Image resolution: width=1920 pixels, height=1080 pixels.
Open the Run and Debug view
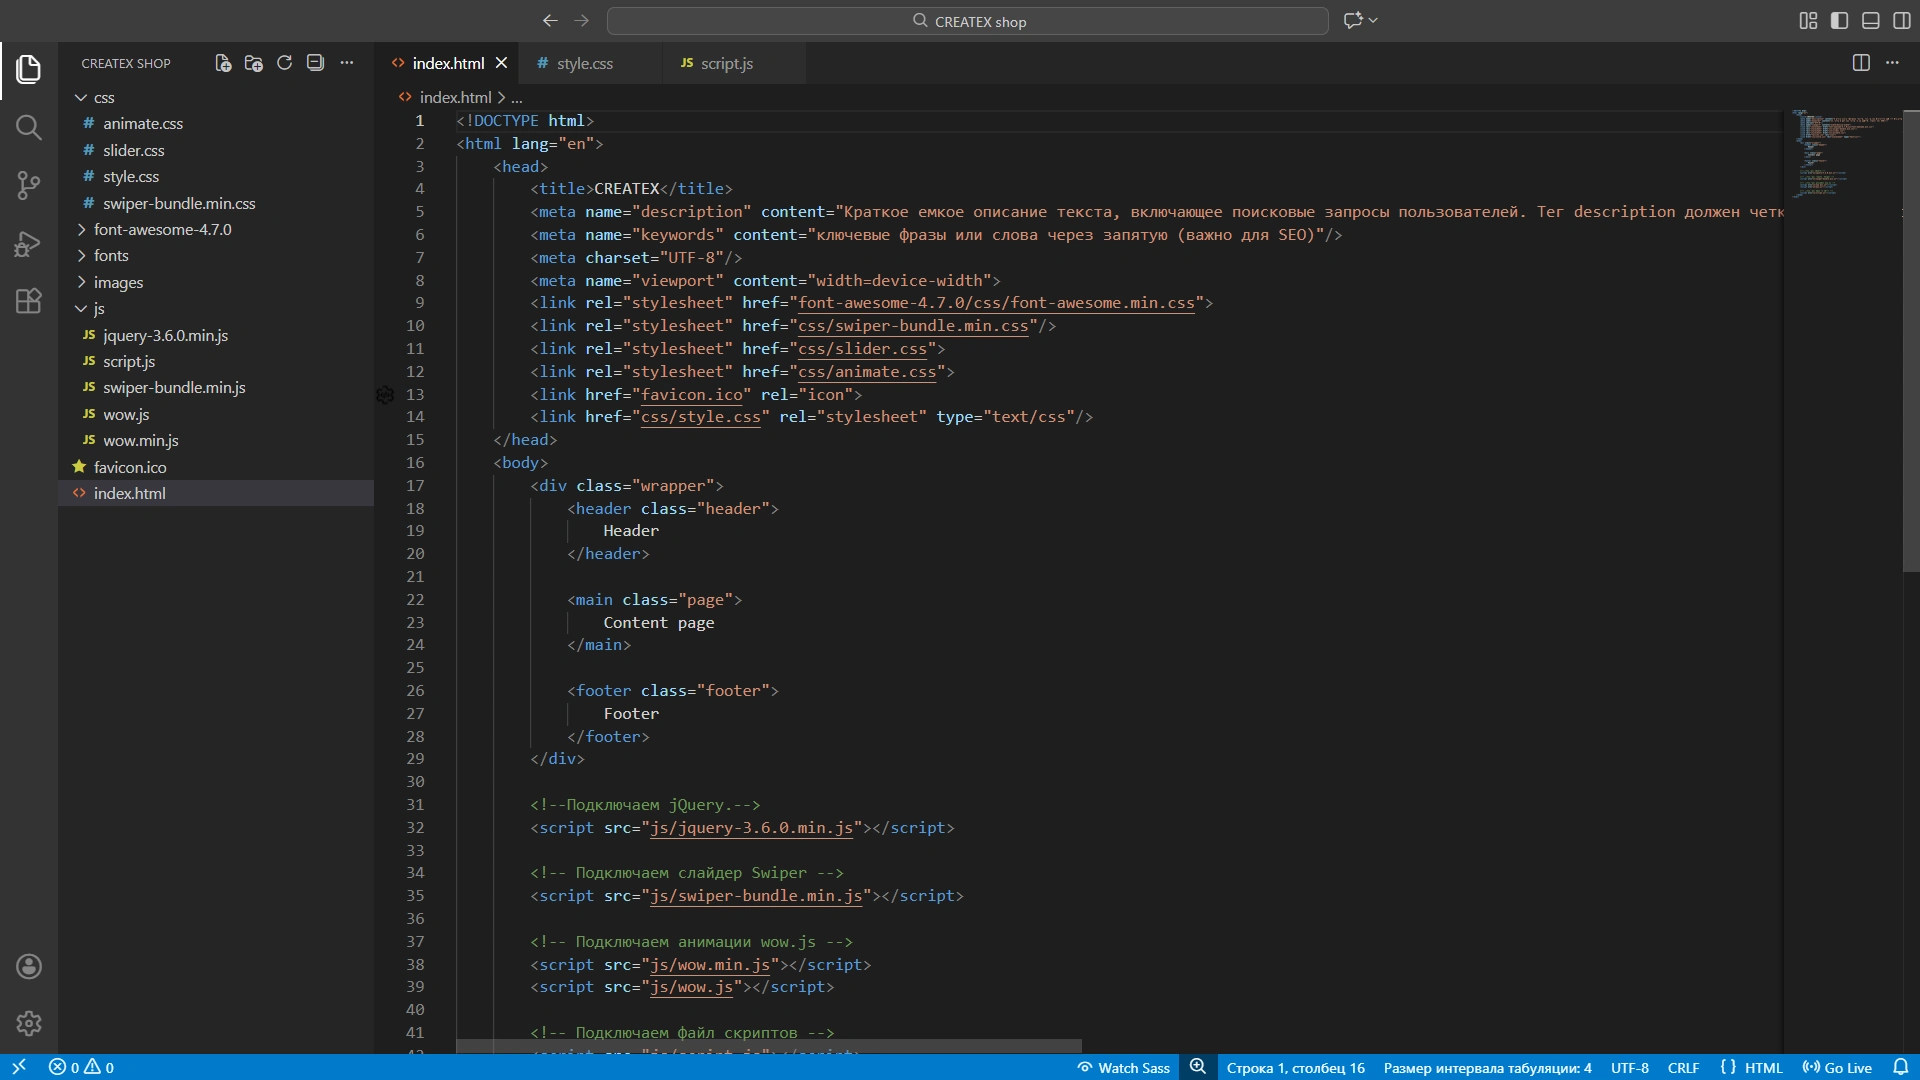pos(28,243)
